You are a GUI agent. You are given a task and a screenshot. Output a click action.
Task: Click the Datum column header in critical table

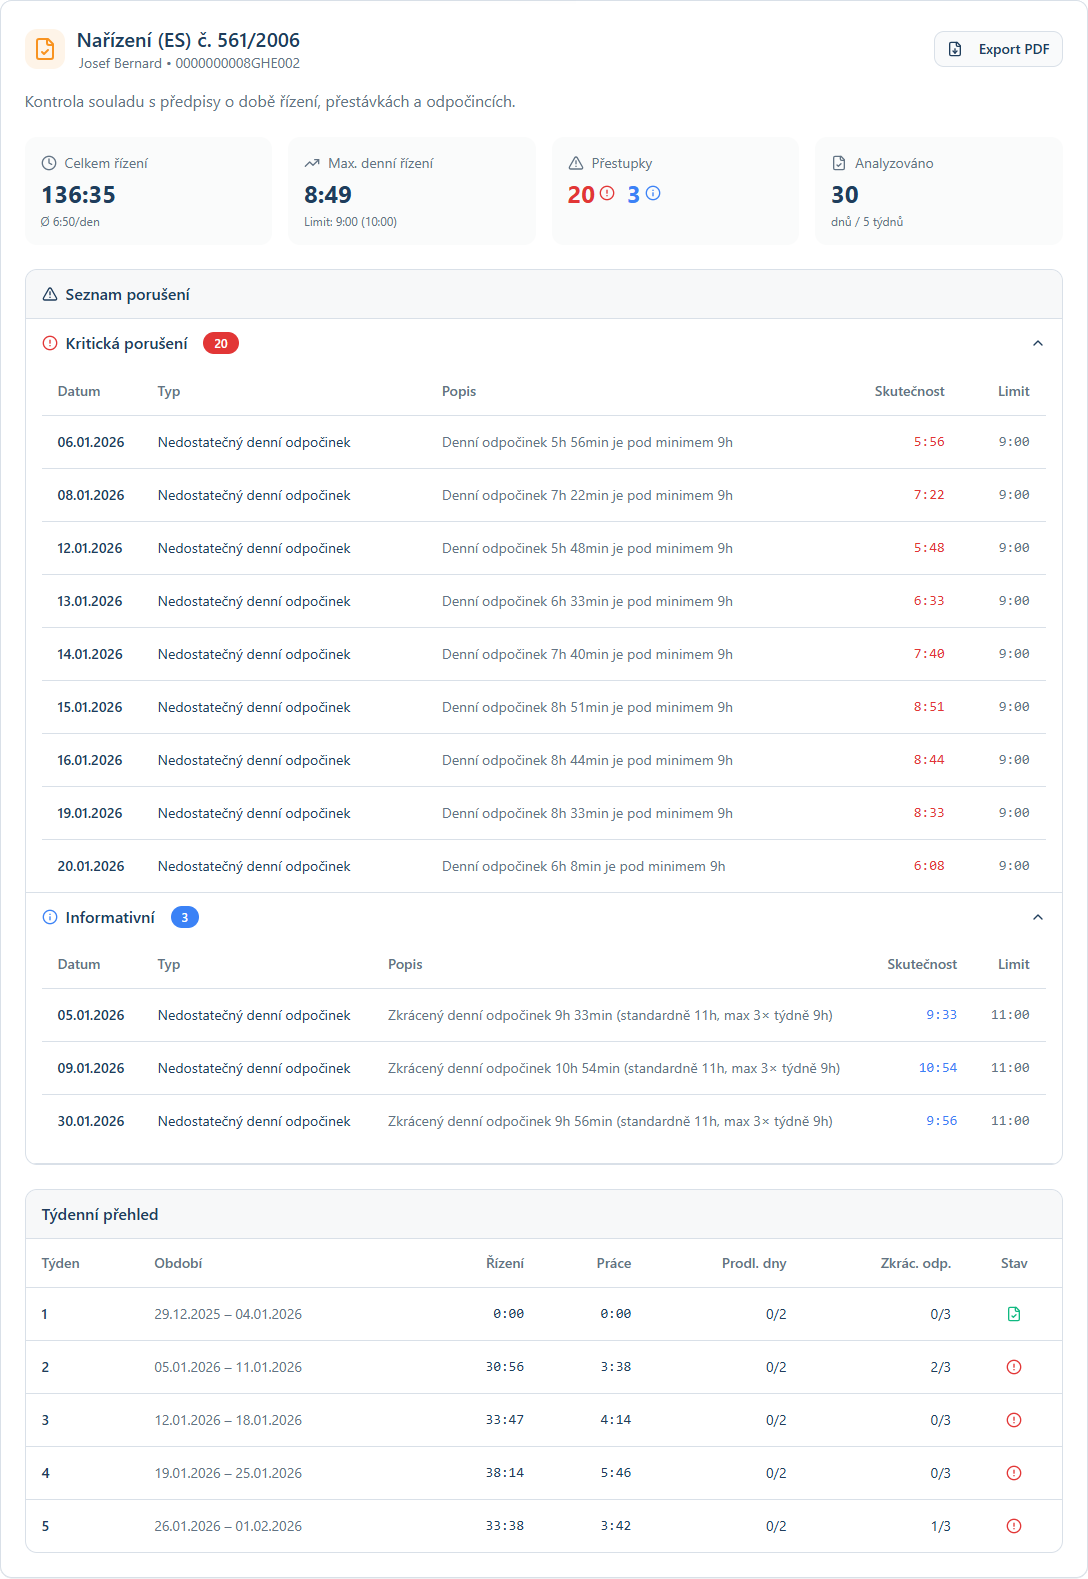[x=79, y=392]
